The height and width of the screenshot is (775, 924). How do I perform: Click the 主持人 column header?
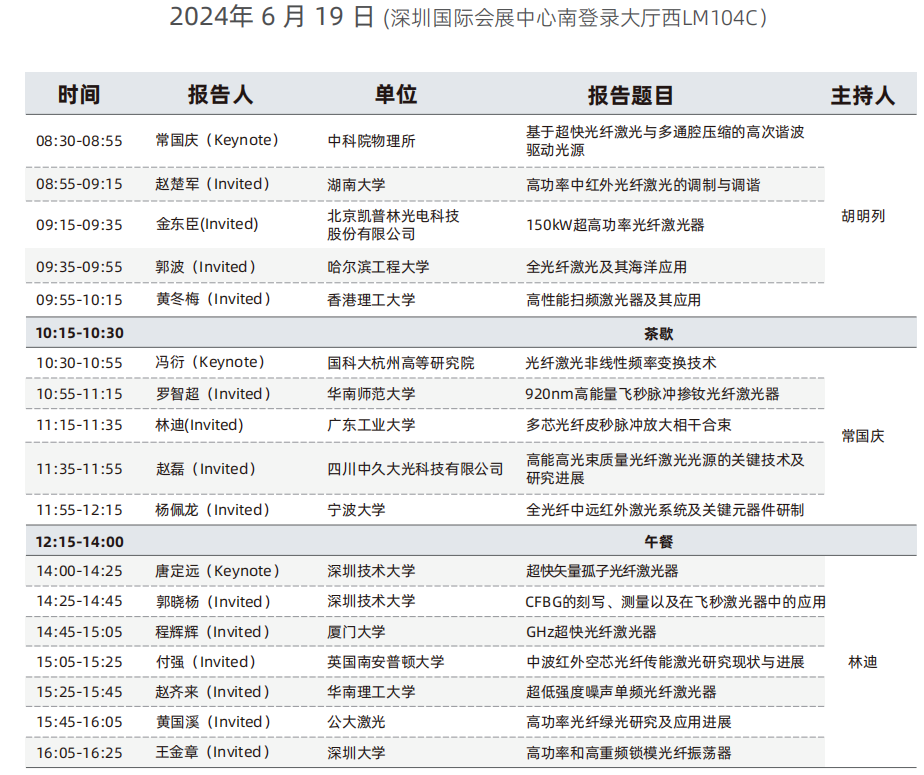(x=863, y=95)
